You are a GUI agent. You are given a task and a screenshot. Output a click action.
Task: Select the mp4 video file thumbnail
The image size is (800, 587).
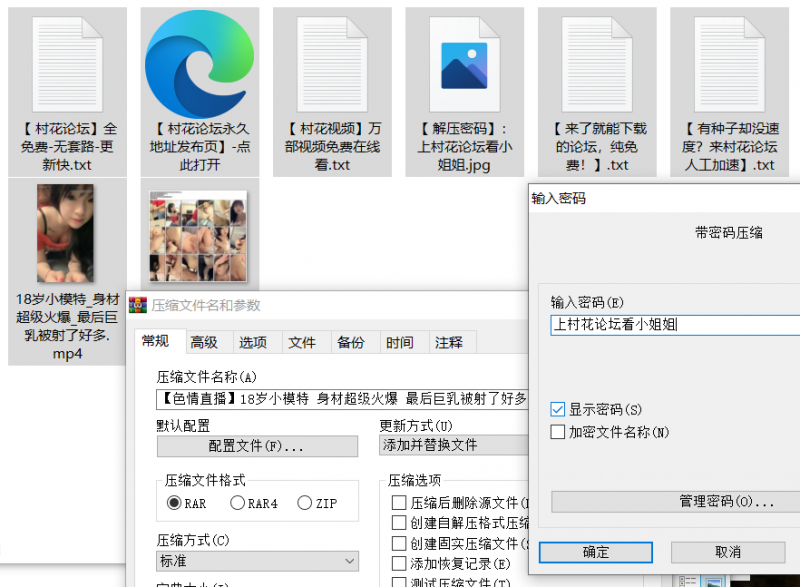coord(65,233)
